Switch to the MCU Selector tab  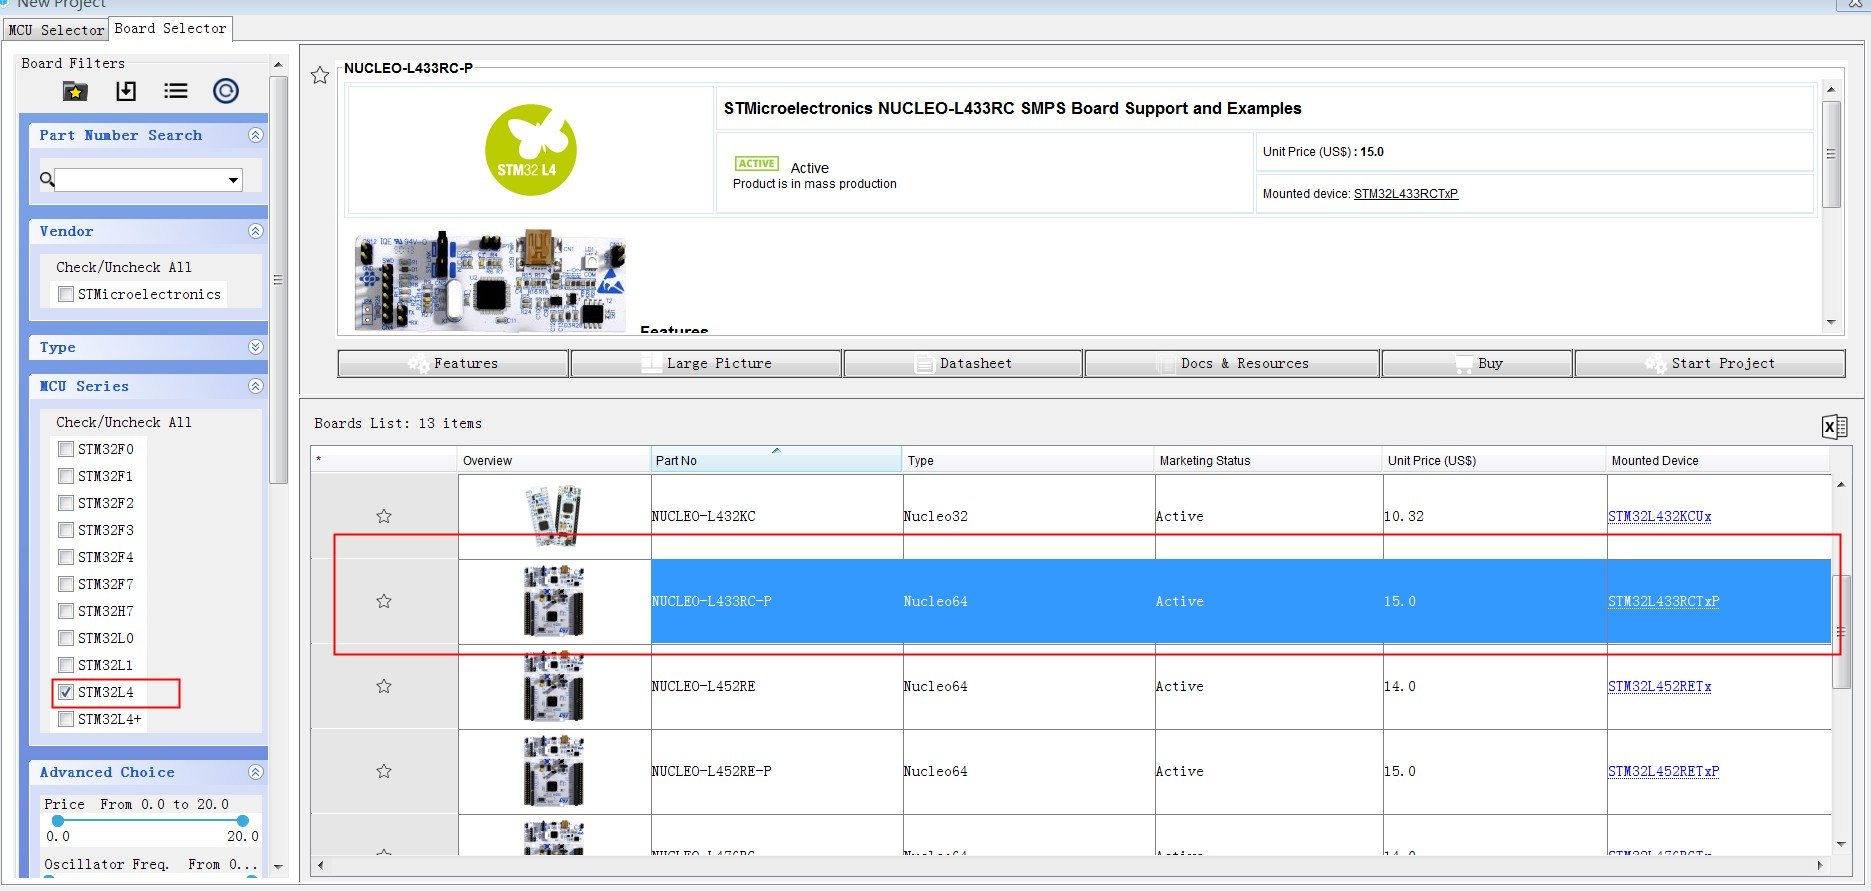pos(56,30)
